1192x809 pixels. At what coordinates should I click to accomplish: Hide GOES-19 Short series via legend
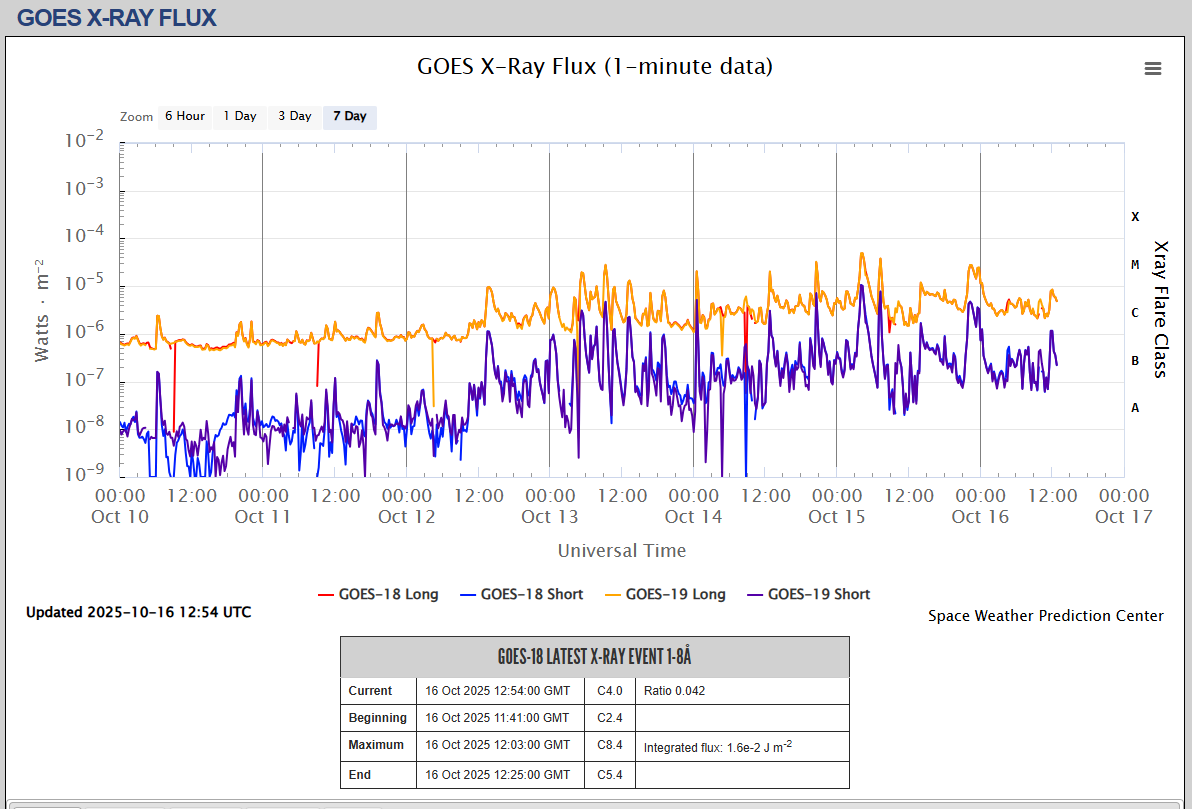pos(808,594)
